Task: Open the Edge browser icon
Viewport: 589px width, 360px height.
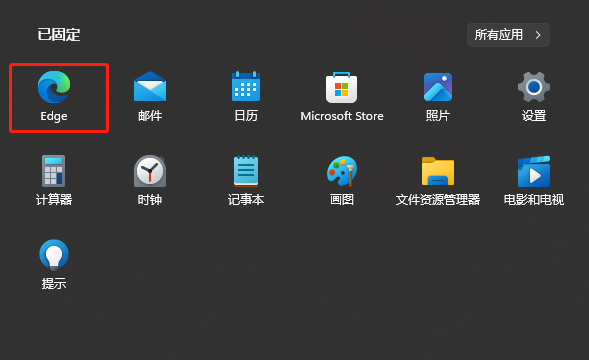Action: 54,87
